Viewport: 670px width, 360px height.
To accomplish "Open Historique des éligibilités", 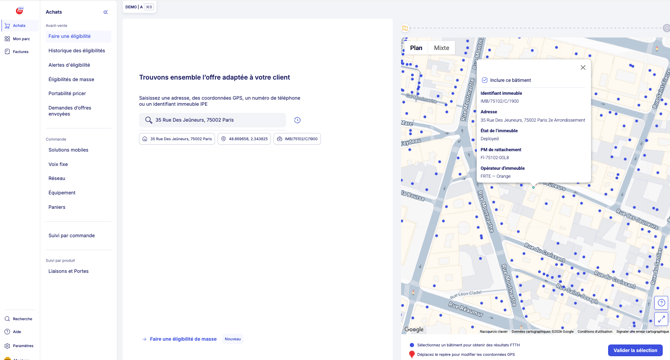I will (x=76, y=50).
